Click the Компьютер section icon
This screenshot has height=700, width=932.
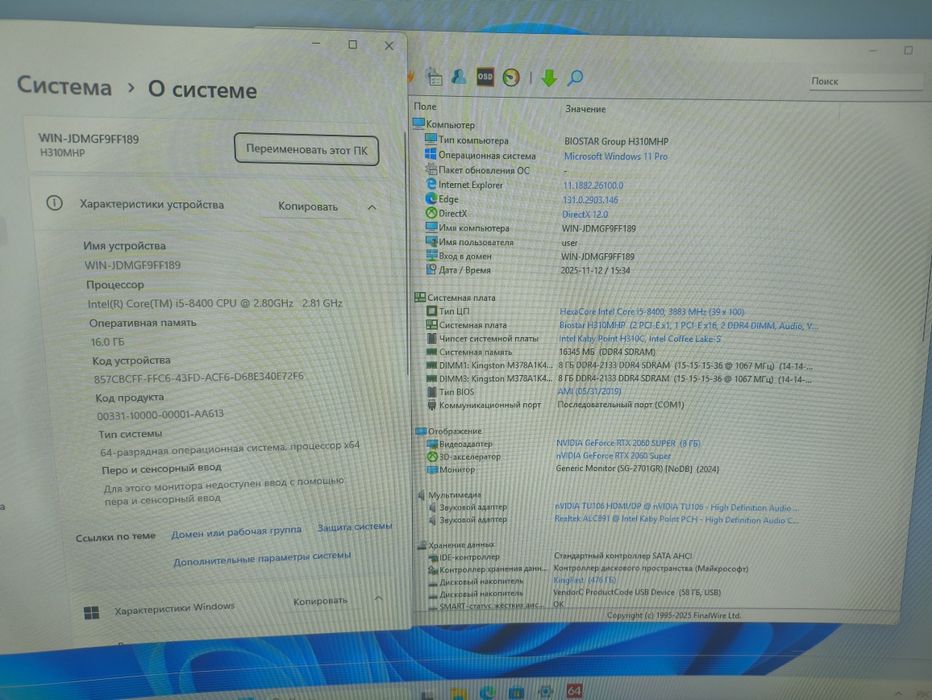click(418, 124)
